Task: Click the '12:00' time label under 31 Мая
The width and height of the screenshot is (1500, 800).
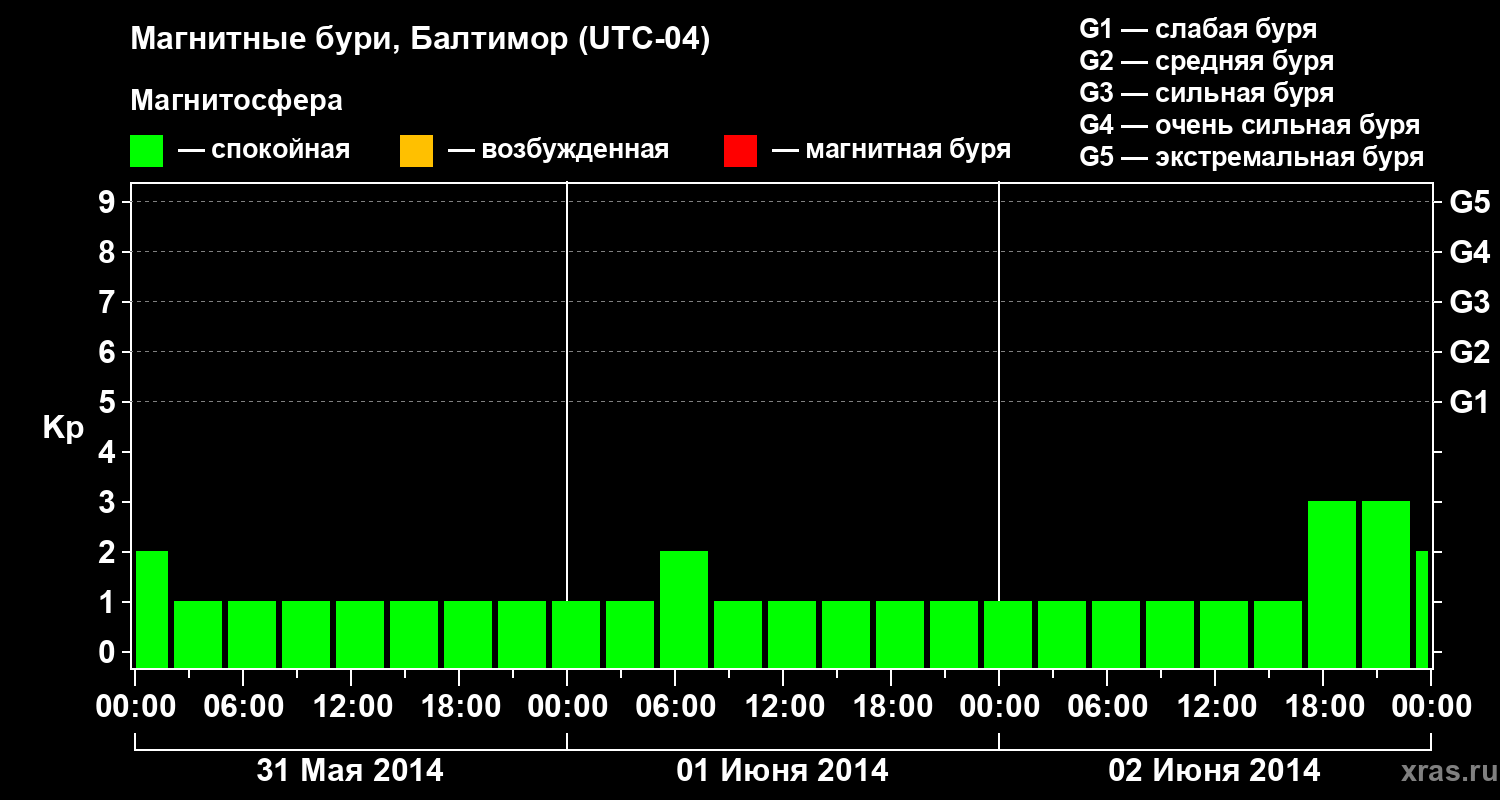Action: pyautogui.click(x=351, y=707)
